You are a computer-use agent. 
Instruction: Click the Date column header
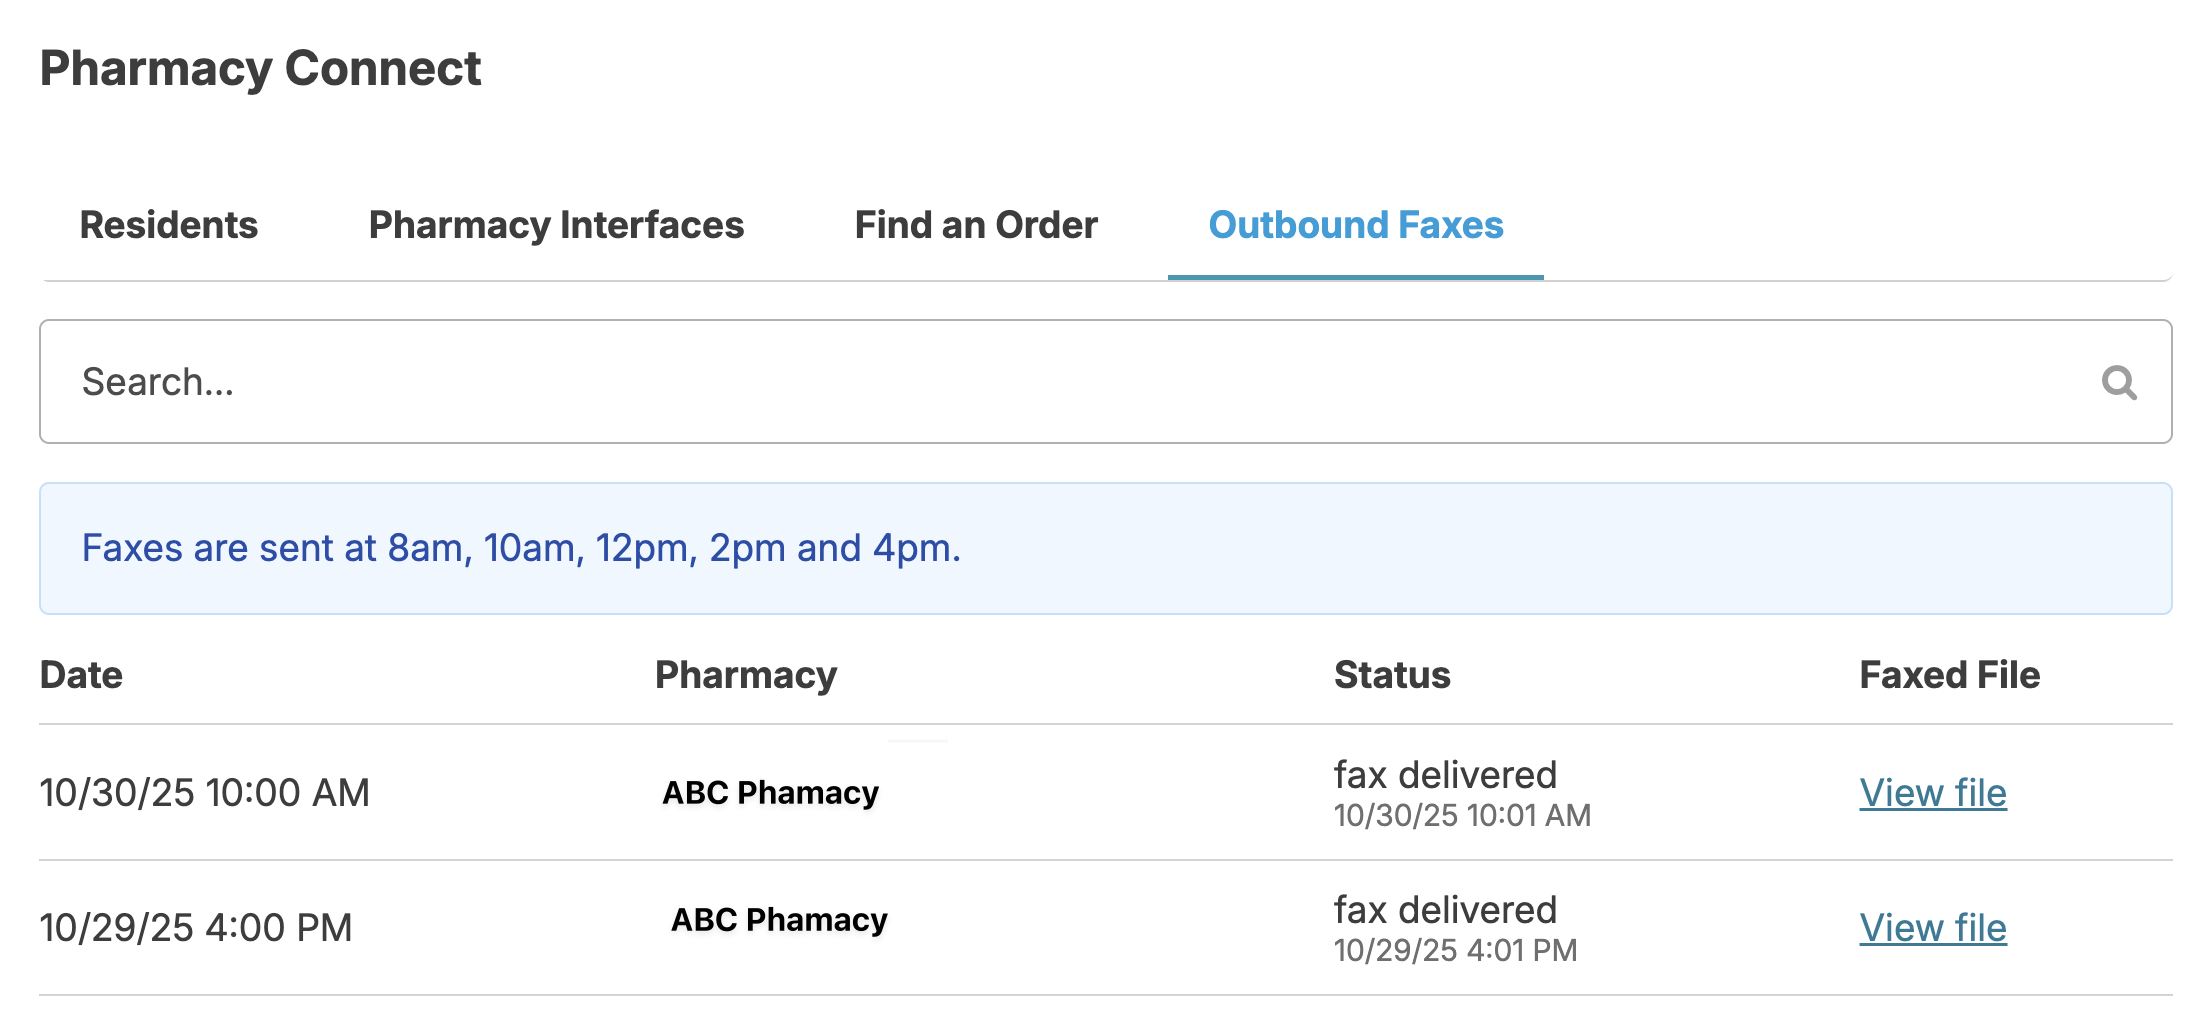[x=81, y=675]
